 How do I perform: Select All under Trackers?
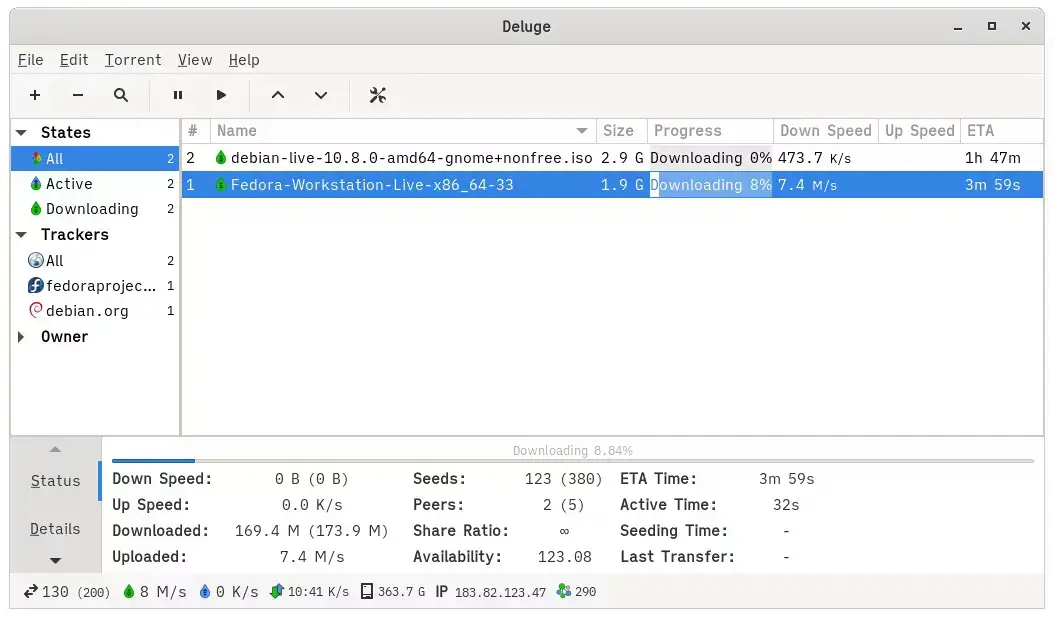point(95,260)
